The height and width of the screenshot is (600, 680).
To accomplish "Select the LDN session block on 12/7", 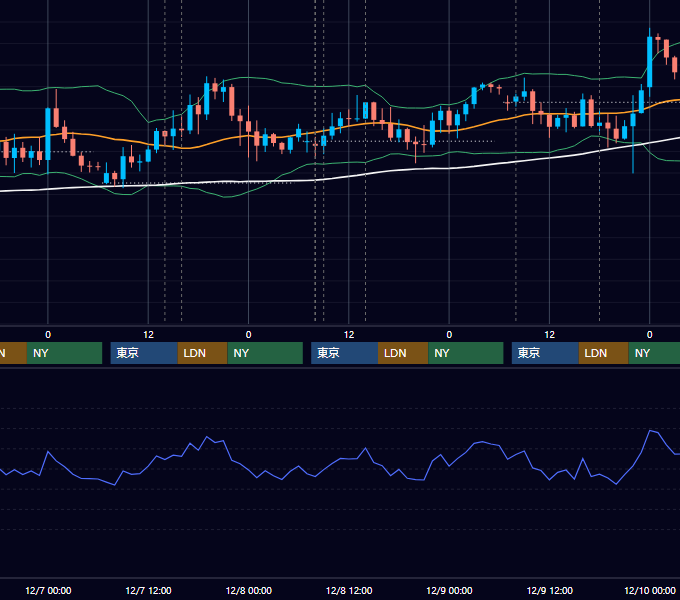I will click(203, 353).
